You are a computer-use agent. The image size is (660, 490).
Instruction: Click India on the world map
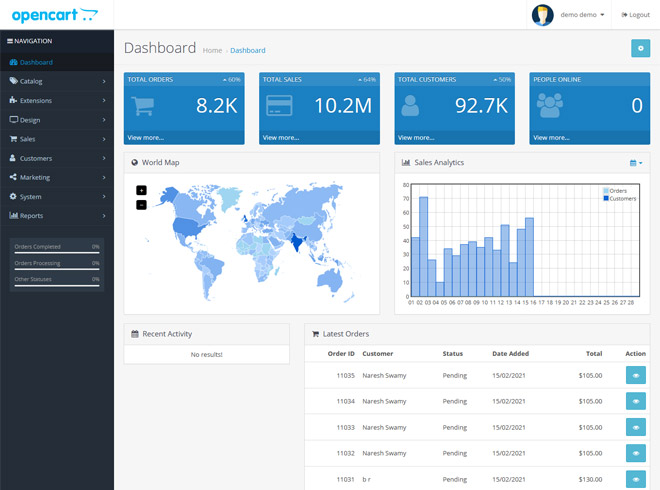point(298,242)
